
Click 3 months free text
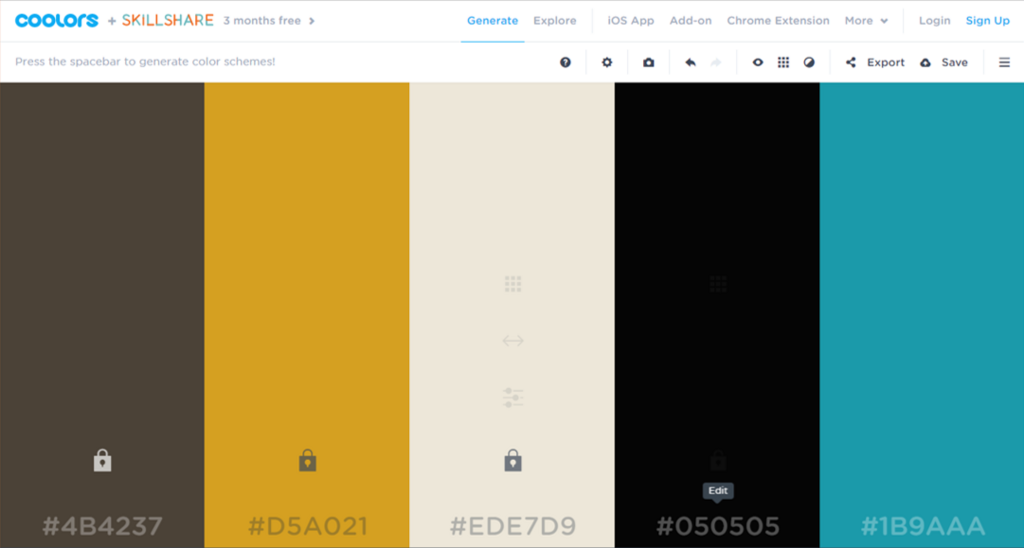click(262, 21)
